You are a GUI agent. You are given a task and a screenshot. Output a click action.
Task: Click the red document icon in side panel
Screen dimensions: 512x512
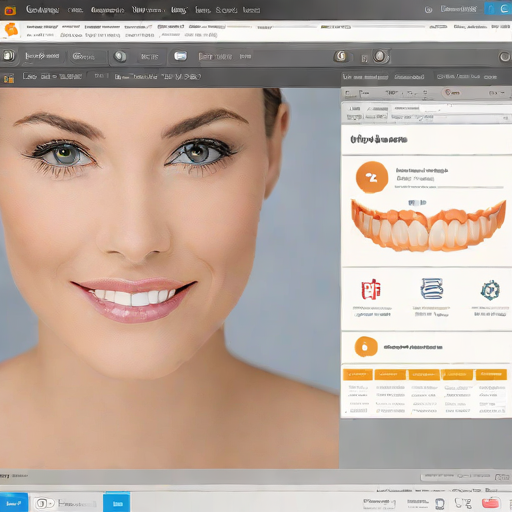tap(371, 289)
